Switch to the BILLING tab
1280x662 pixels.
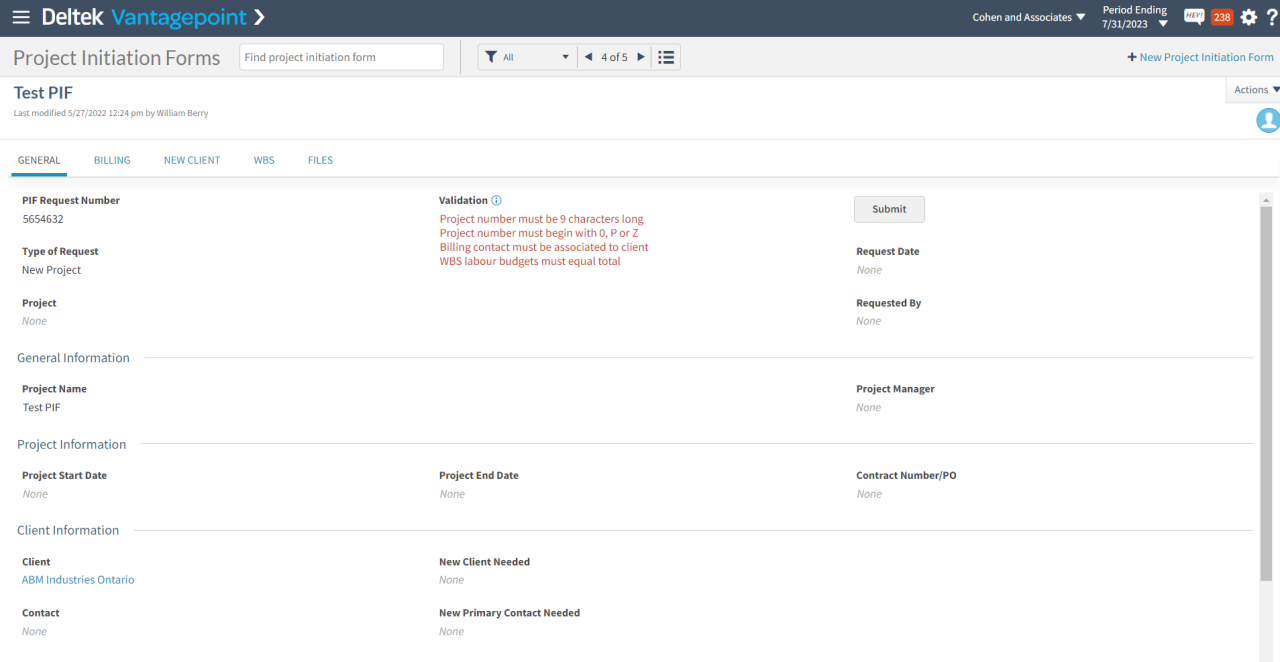111,160
